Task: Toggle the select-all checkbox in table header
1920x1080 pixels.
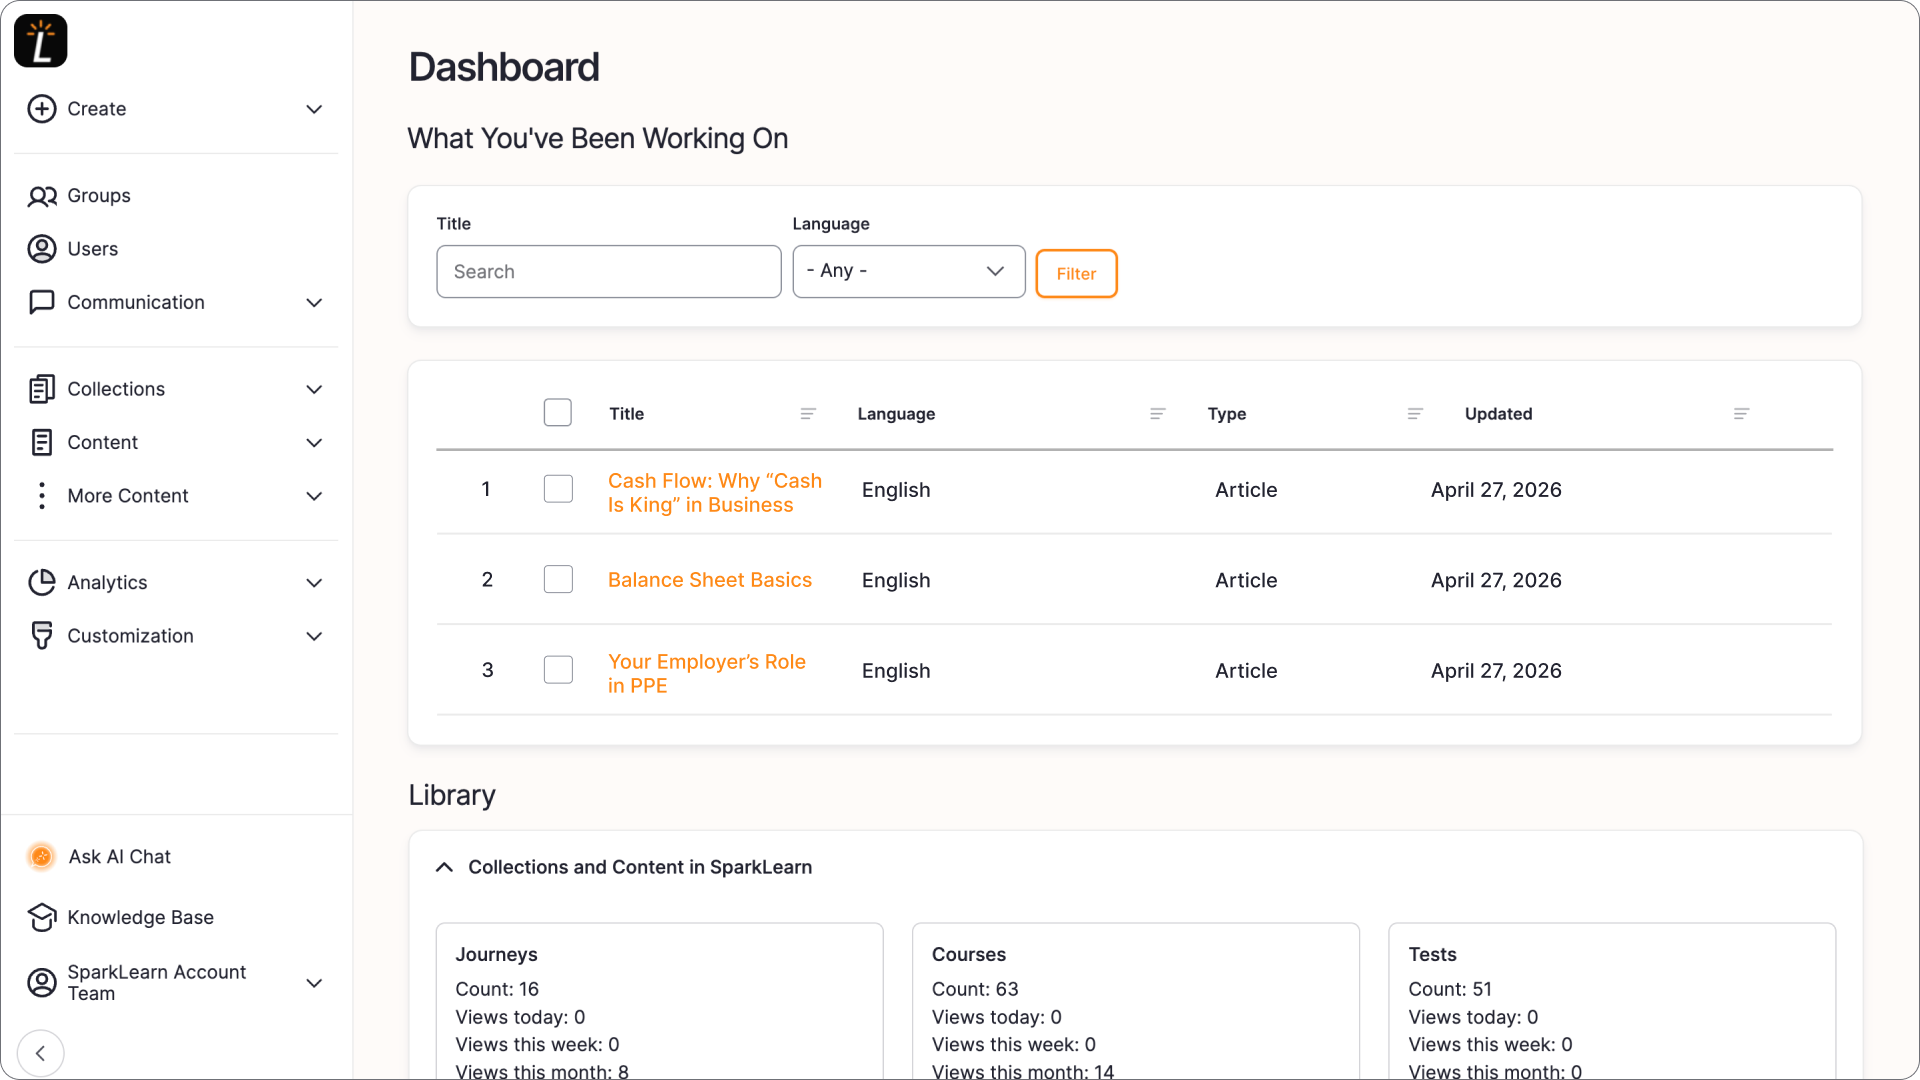Action: pos(558,413)
